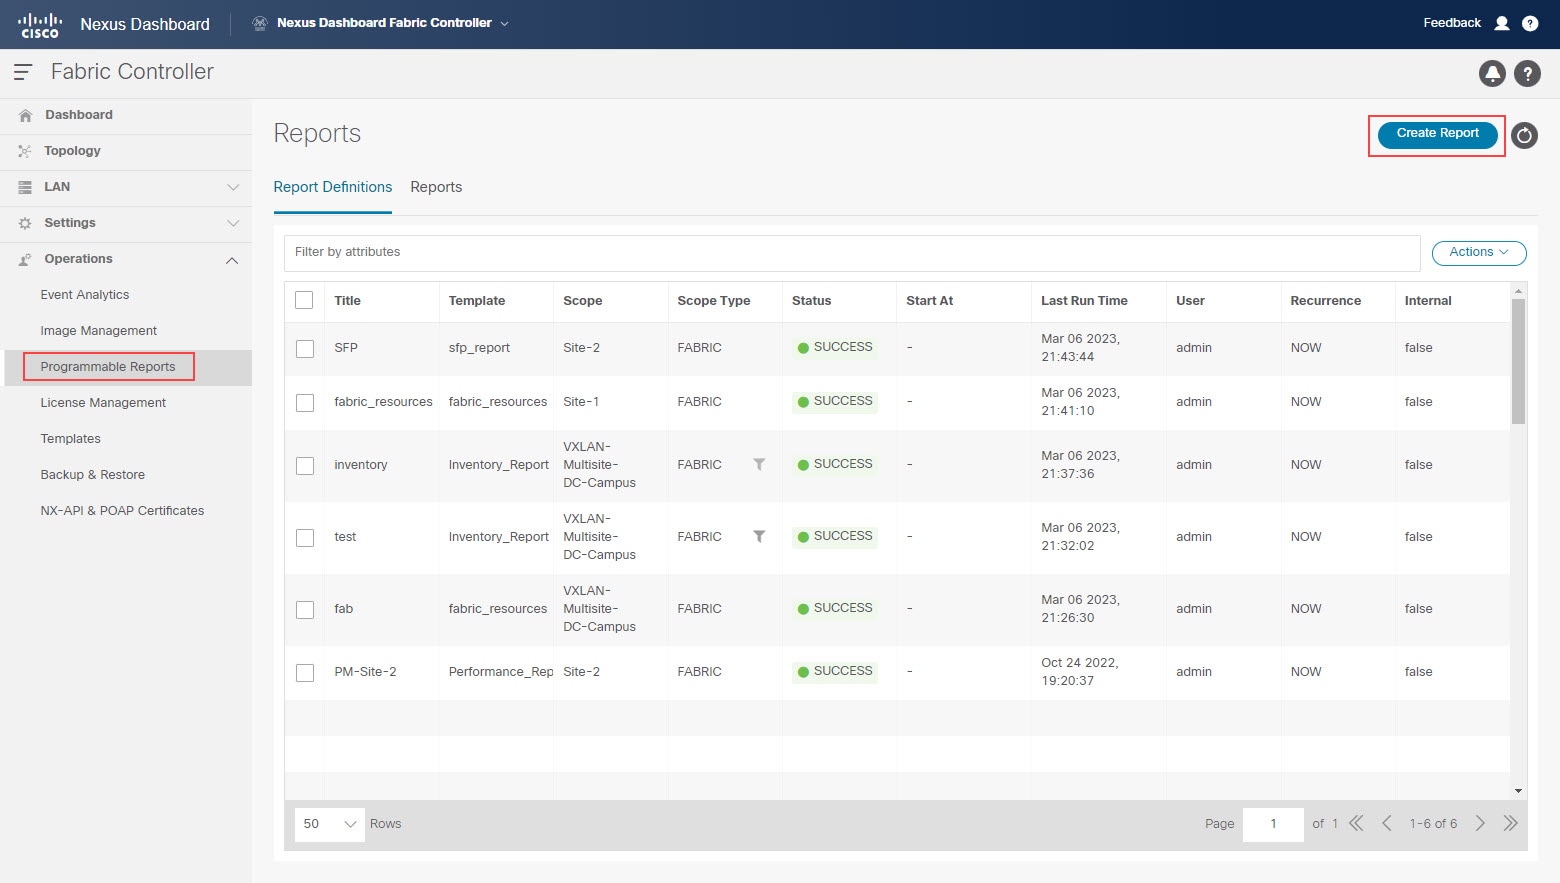Click the scrollbar down arrow
The height and width of the screenshot is (883, 1560).
(1518, 791)
